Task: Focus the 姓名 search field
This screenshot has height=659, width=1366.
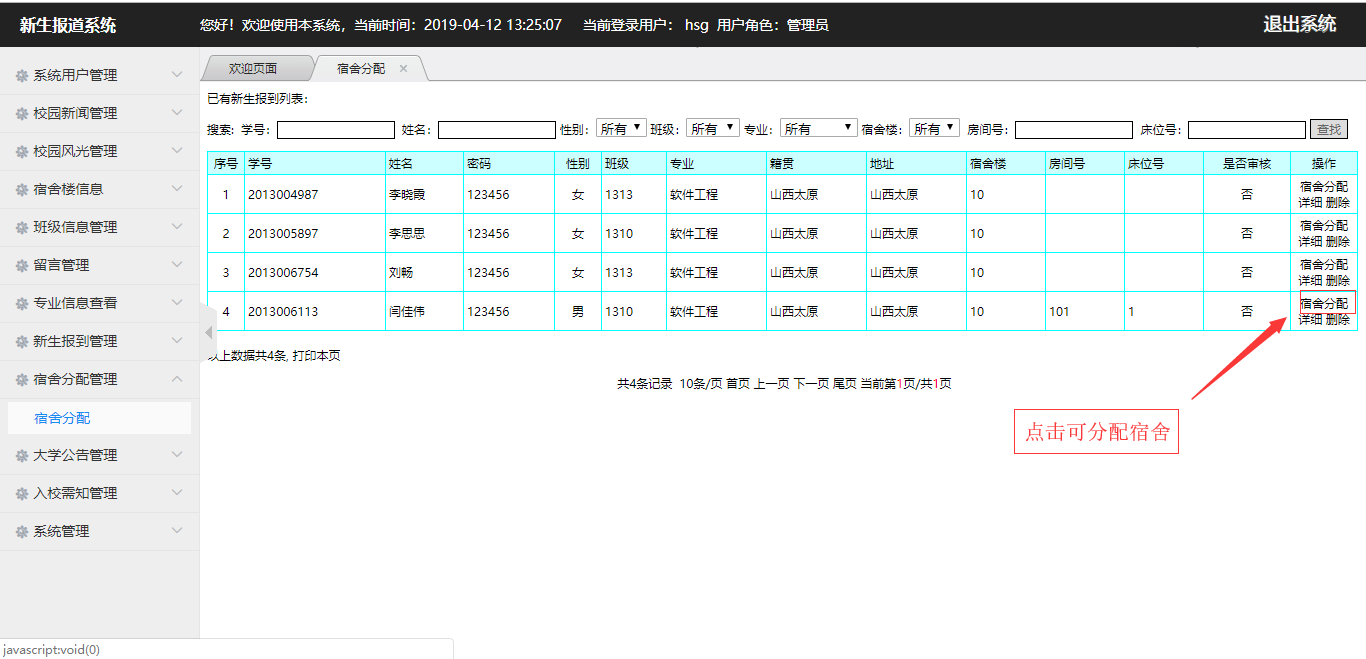Action: [x=497, y=130]
